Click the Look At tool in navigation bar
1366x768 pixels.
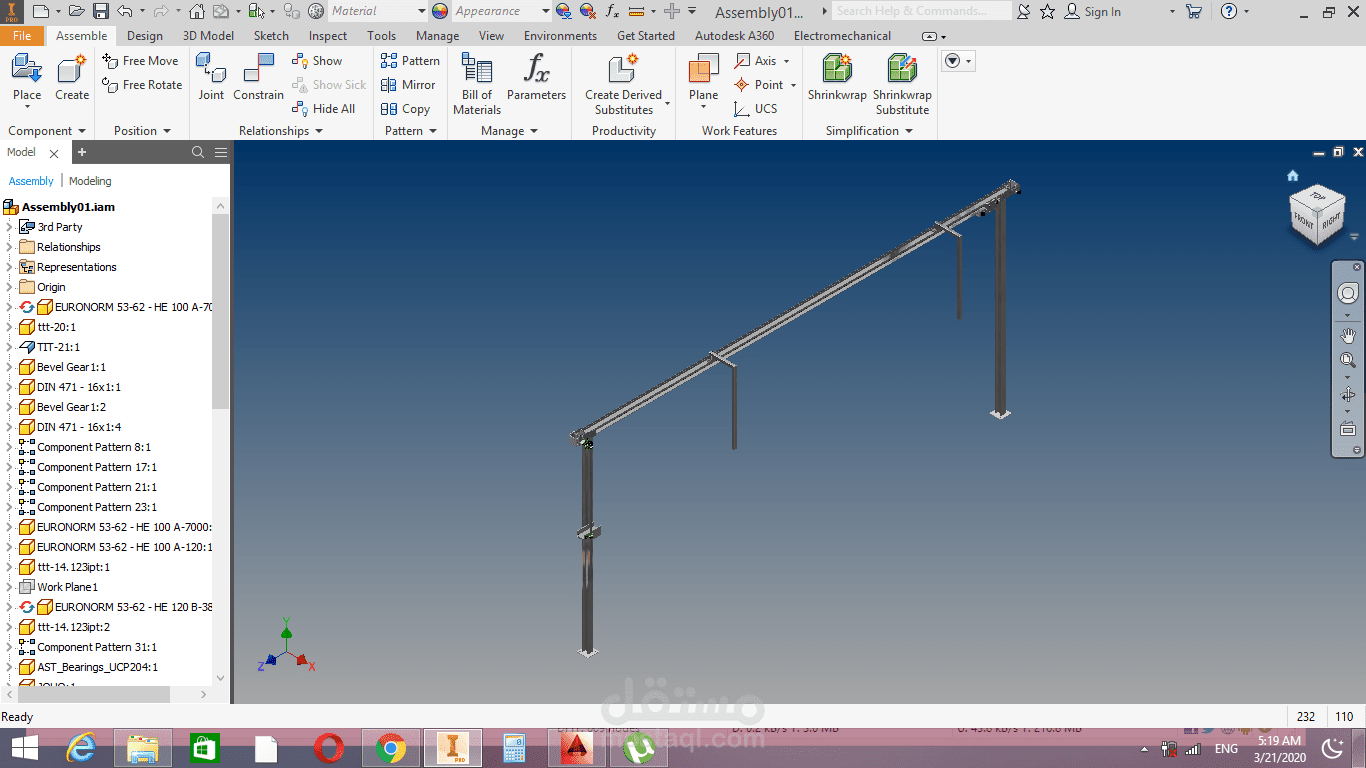click(x=1348, y=429)
